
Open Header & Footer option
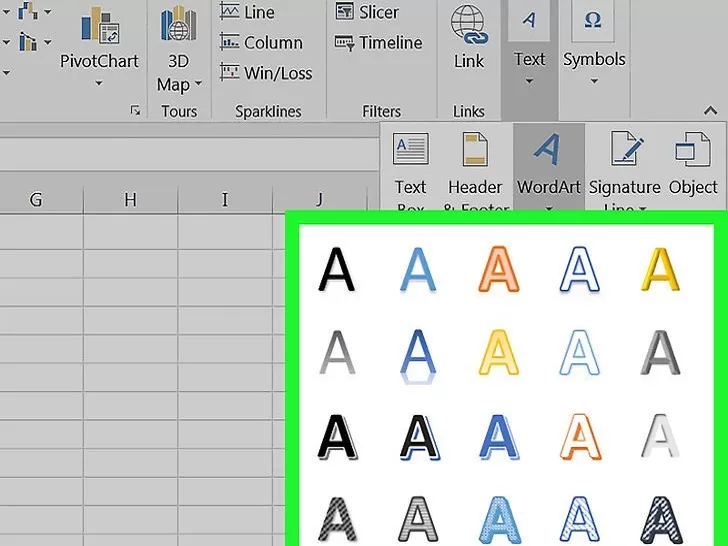[x=475, y=169]
